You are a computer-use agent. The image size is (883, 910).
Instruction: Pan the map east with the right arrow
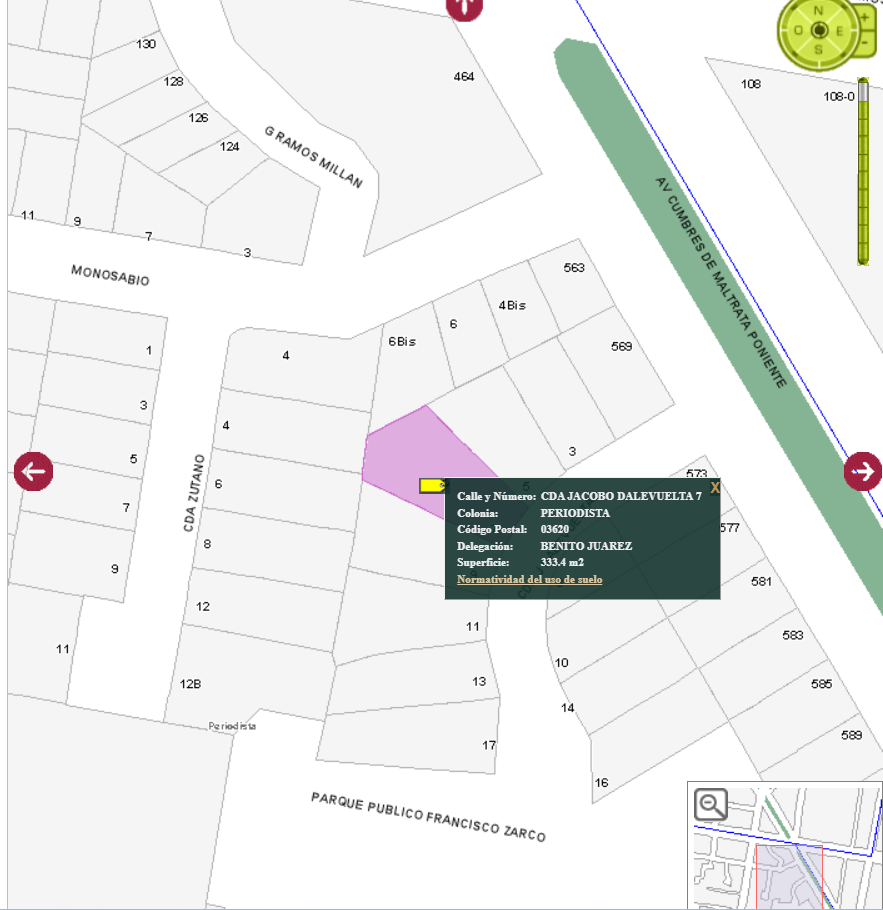tap(863, 471)
